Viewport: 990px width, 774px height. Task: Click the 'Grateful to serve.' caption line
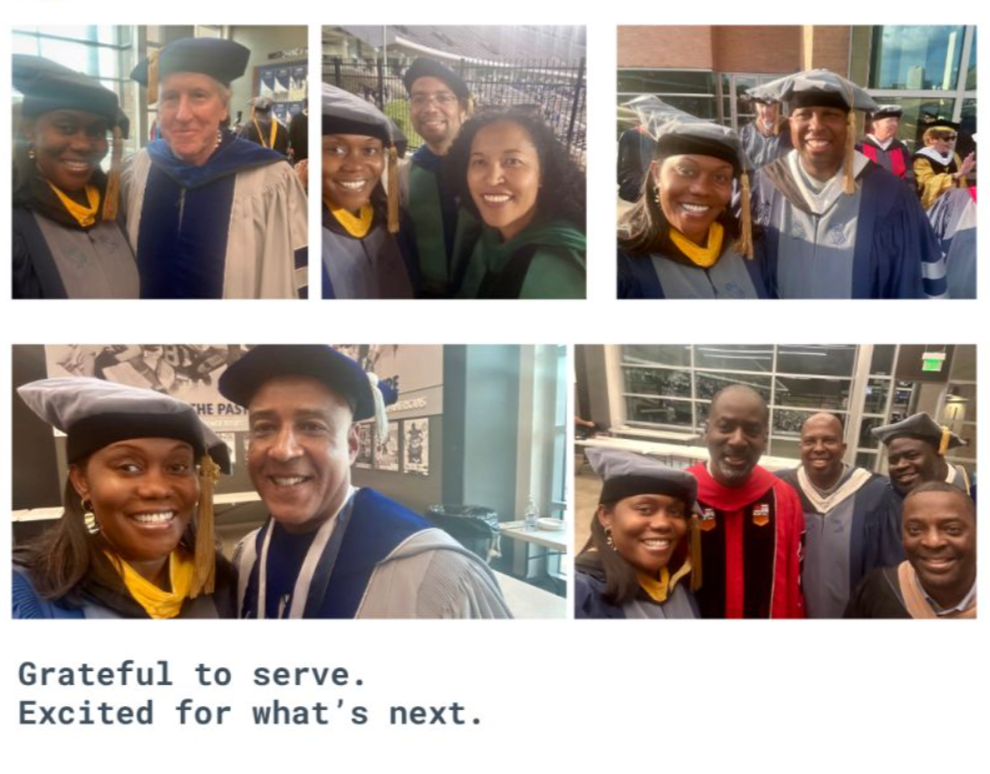[192, 674]
